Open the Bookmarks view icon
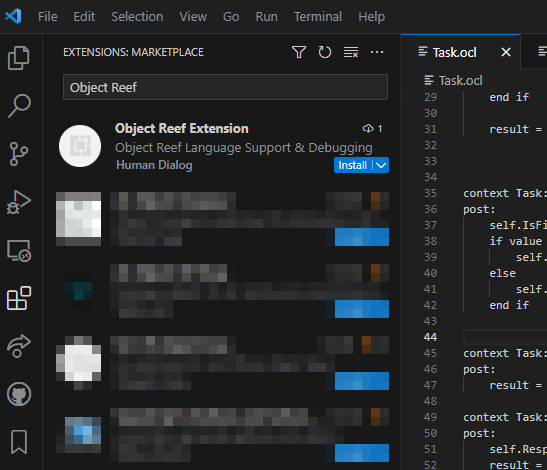The height and width of the screenshot is (470, 547). click(19, 442)
